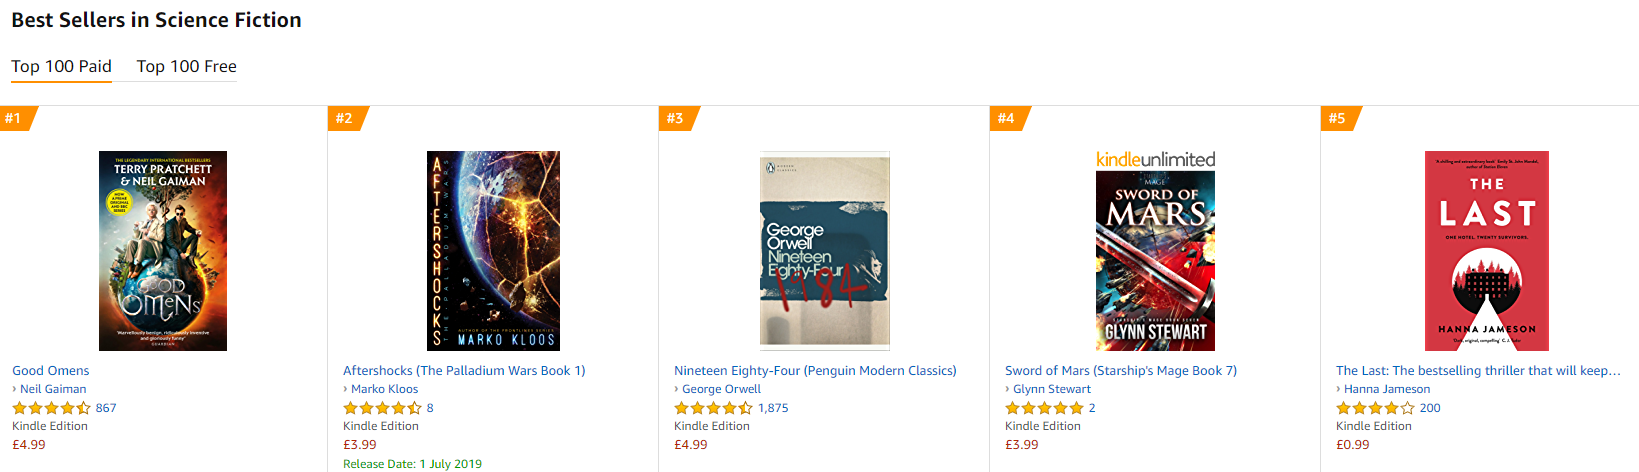Click The Last's £0.99 price
1639x472 pixels.
[1353, 445]
